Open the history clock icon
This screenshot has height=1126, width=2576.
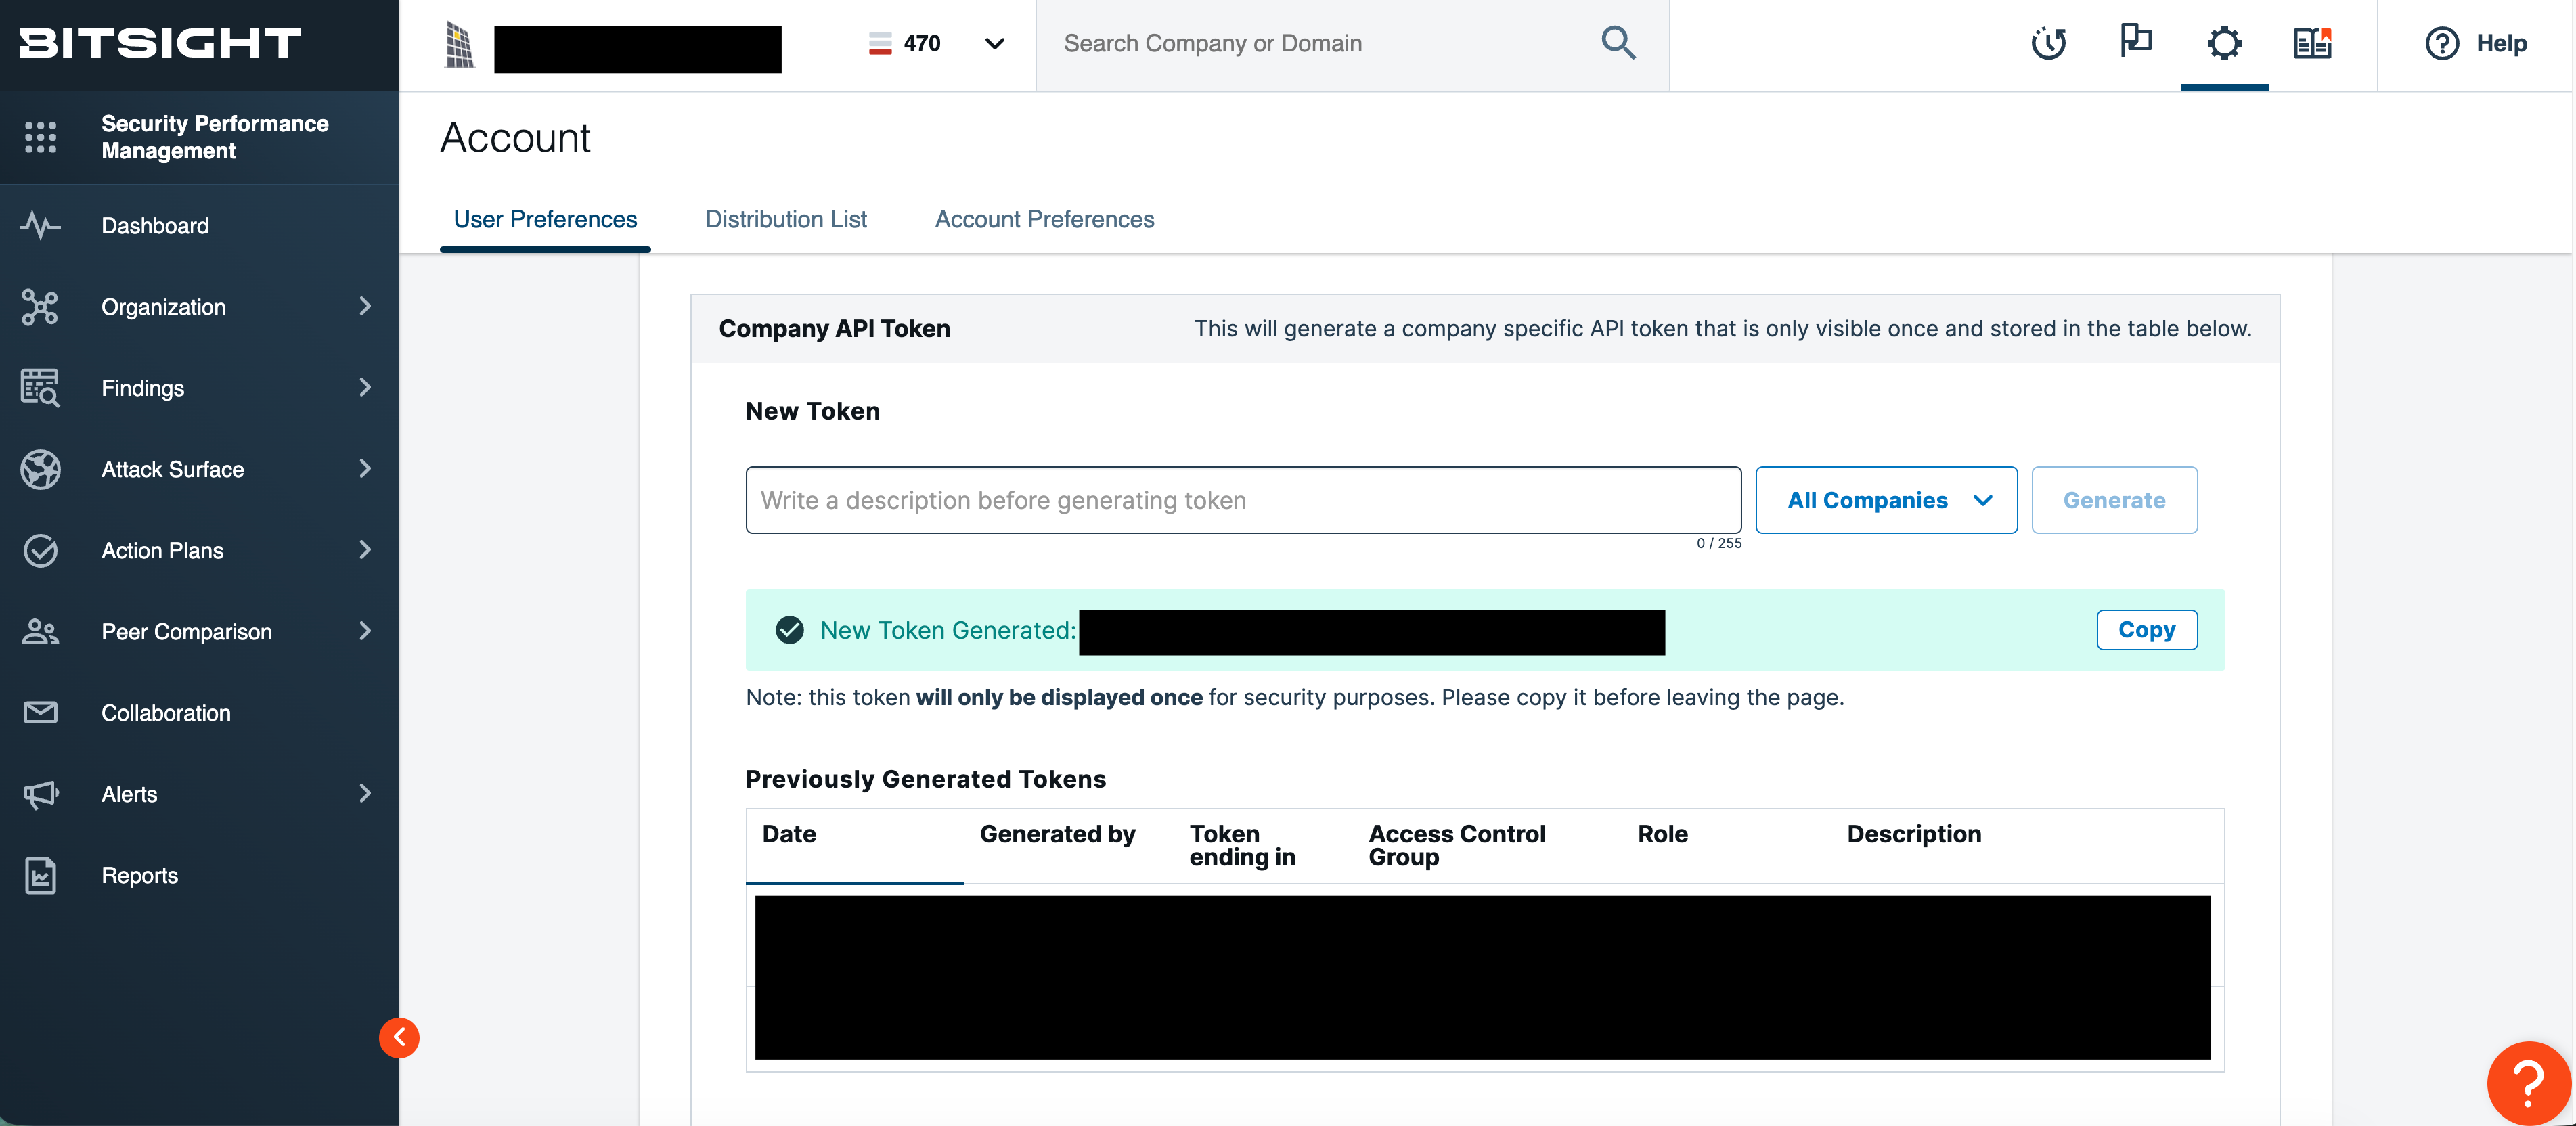click(2048, 43)
